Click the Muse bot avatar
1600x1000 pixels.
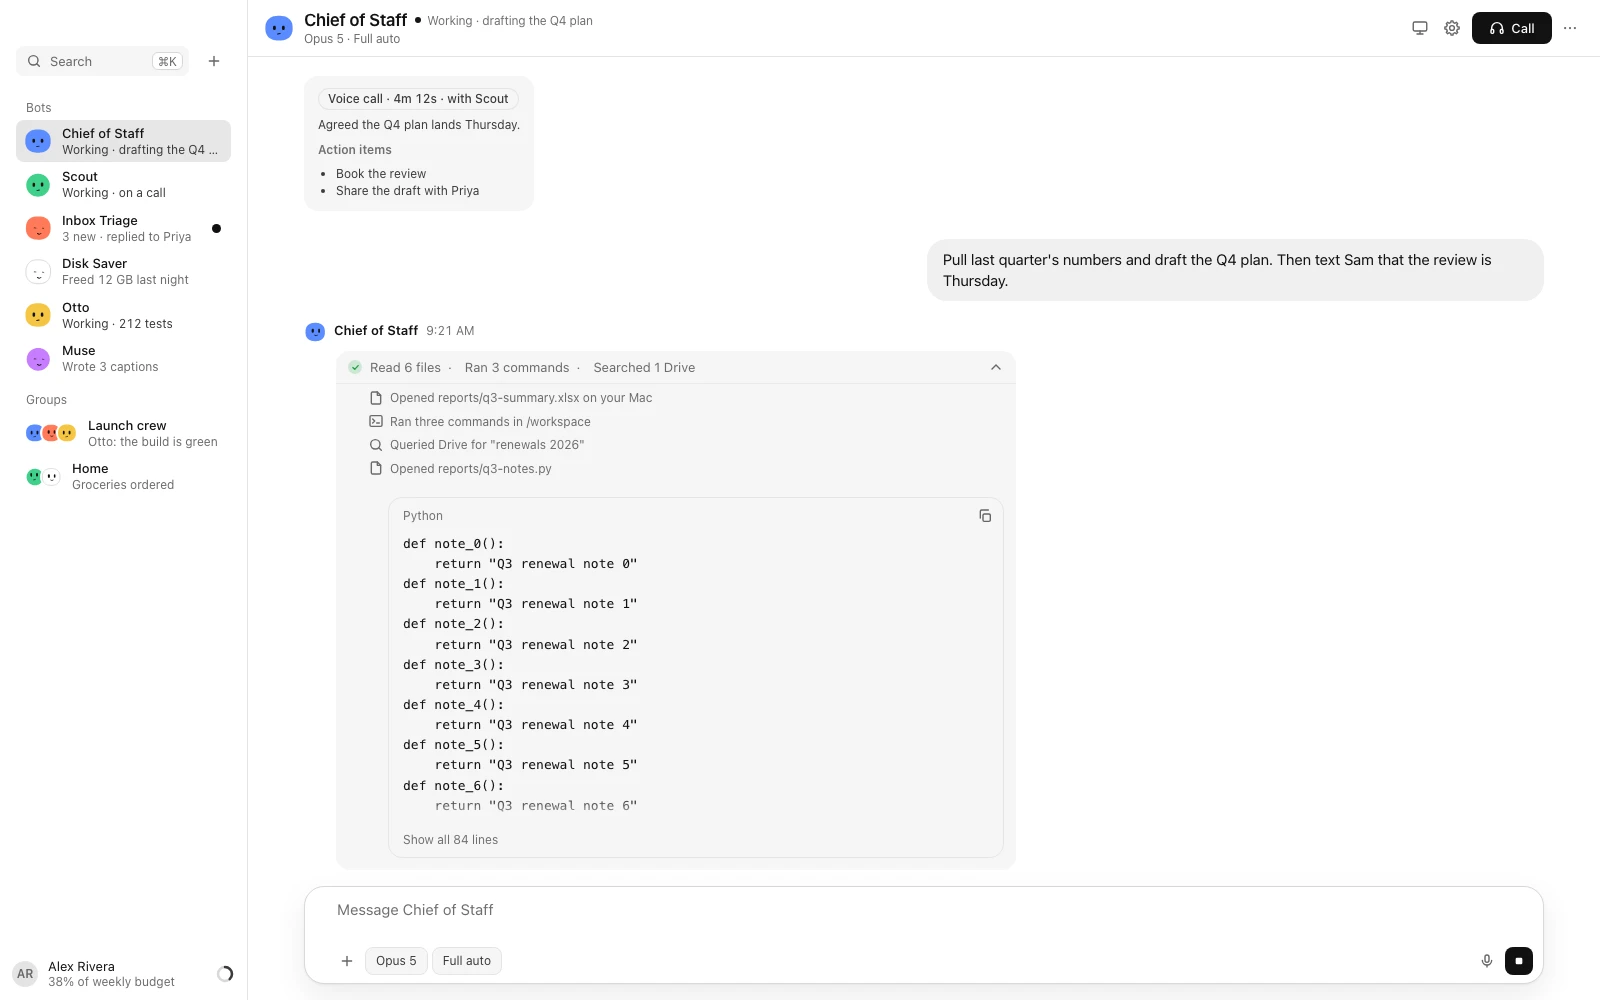(x=38, y=359)
